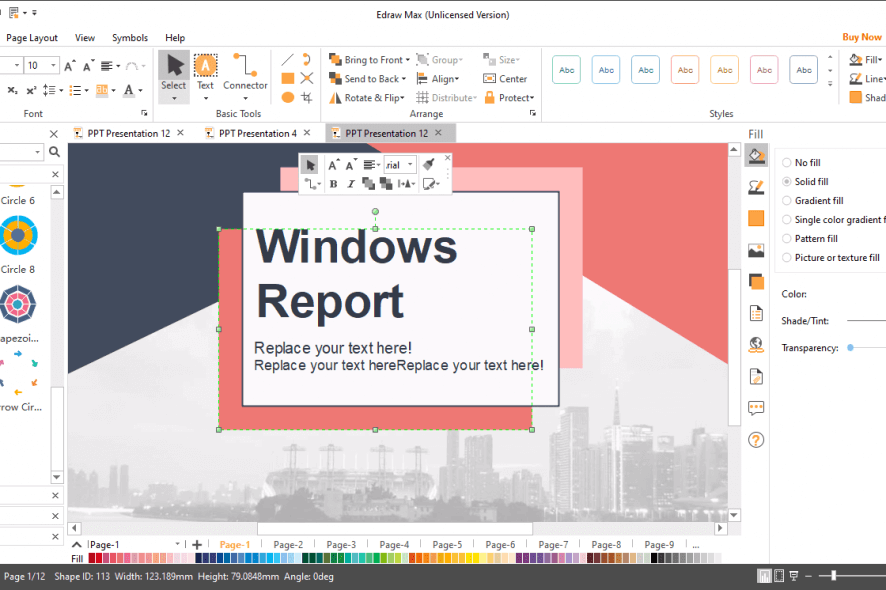Expand the Page-1 page selector dropdown
This screenshot has width=886, height=590.
[x=177, y=544]
